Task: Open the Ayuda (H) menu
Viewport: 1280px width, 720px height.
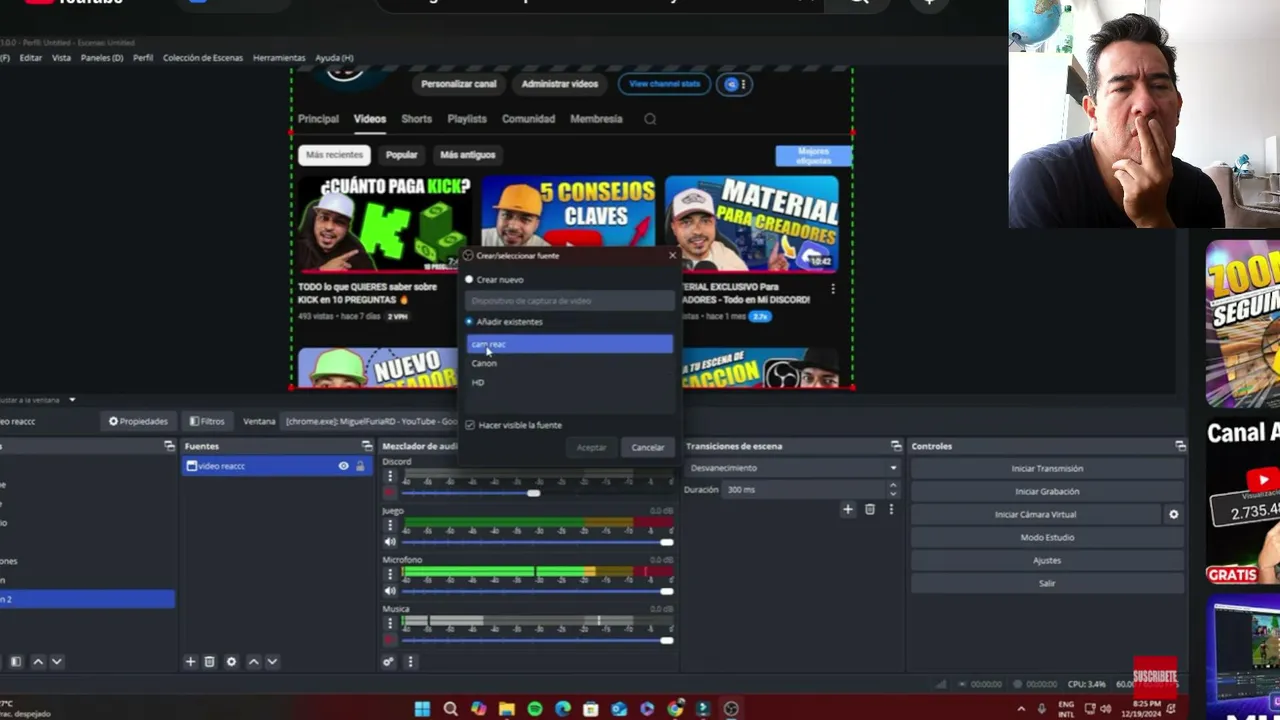Action: 334,58
